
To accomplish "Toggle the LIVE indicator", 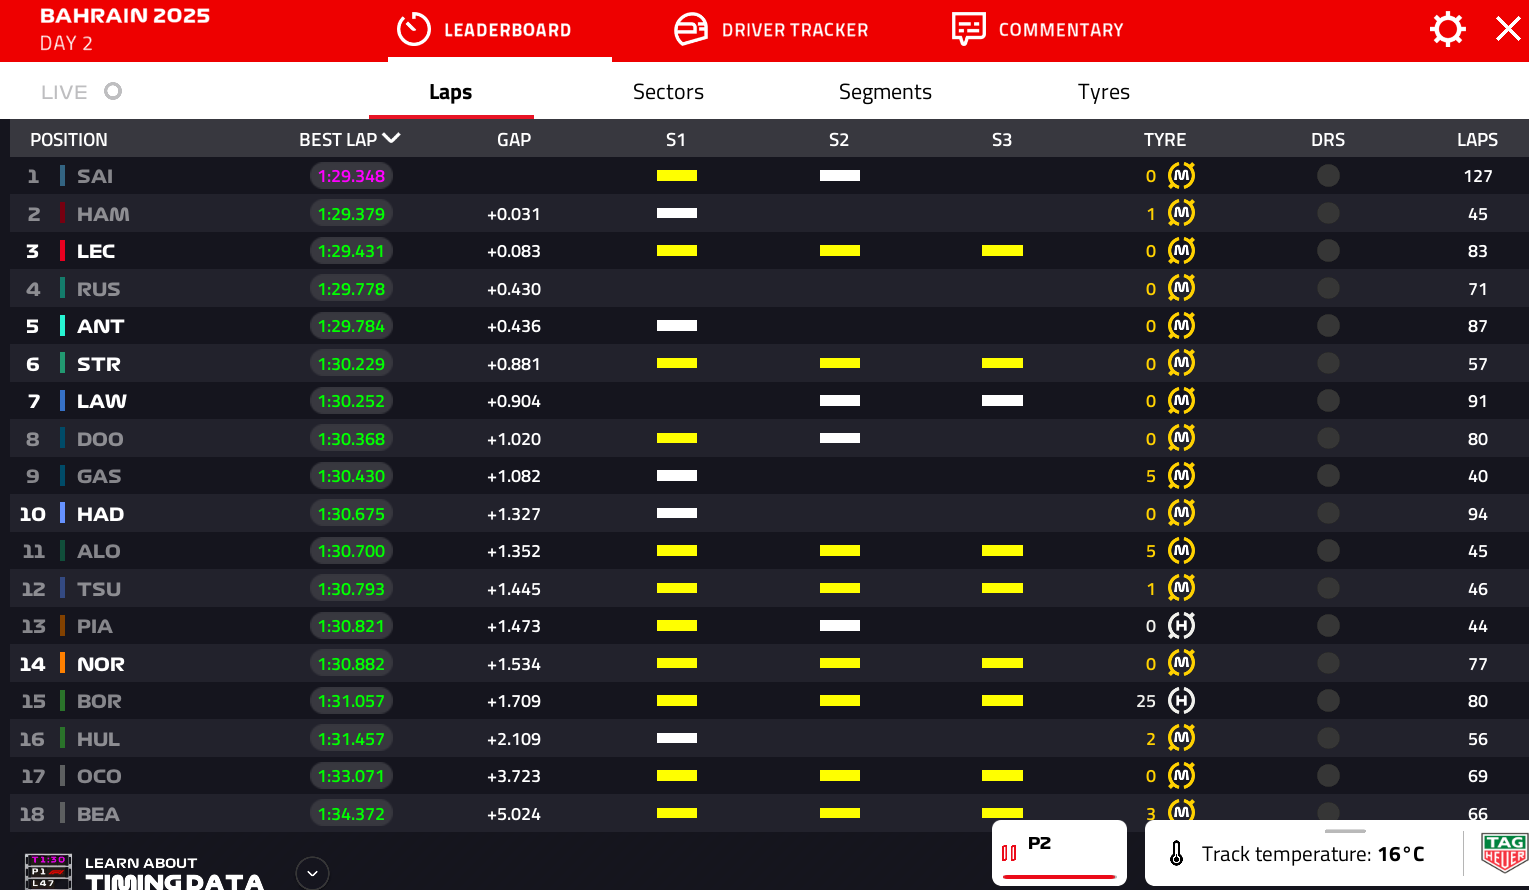I will pyautogui.click(x=81, y=92).
